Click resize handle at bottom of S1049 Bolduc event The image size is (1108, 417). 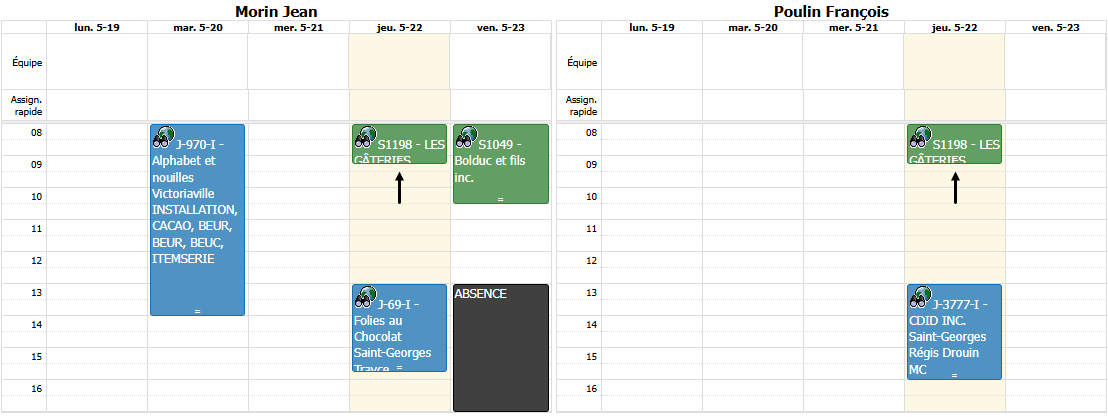[500, 199]
